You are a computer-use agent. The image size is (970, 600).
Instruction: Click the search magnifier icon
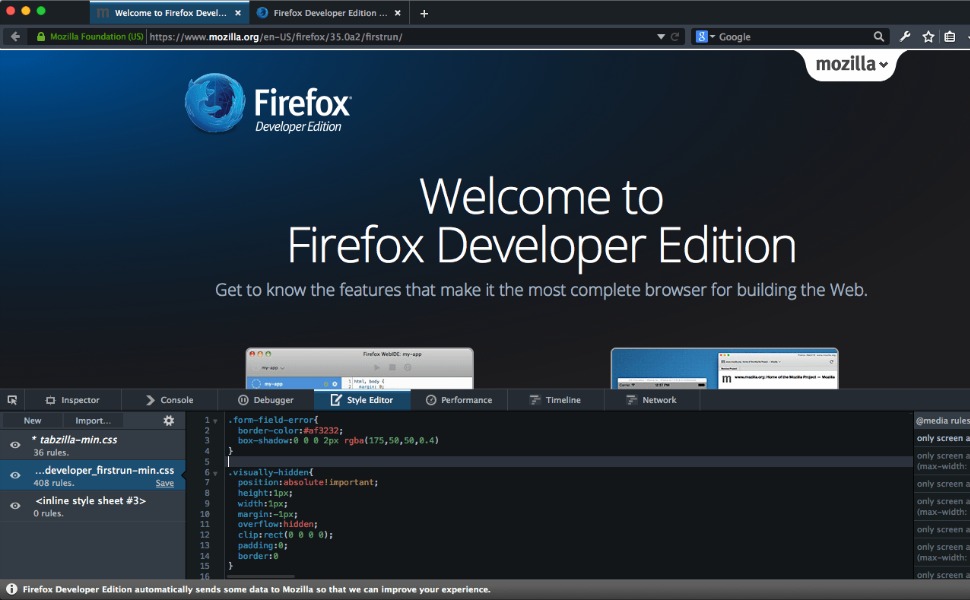coord(878,36)
